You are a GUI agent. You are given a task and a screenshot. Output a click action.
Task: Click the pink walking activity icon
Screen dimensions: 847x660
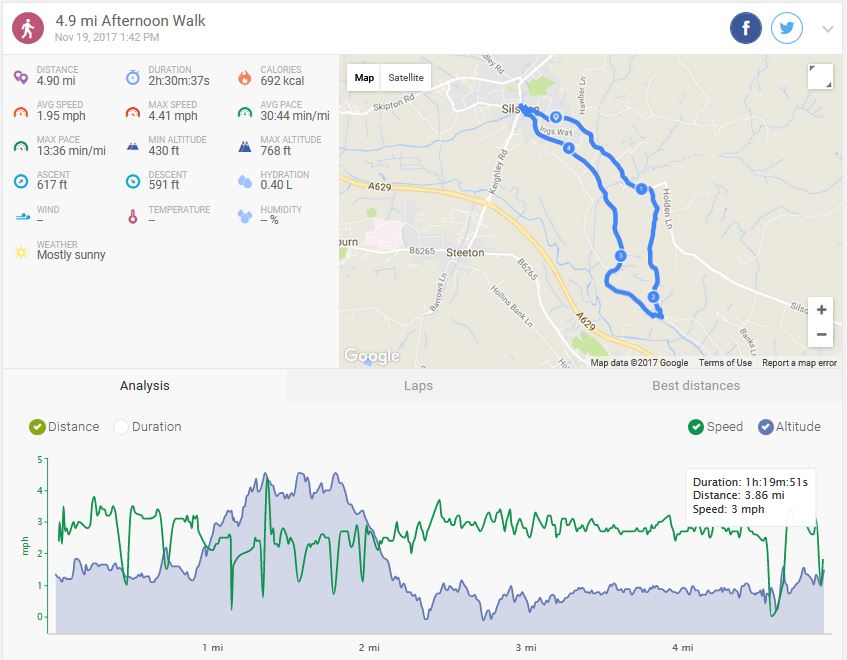(27, 28)
